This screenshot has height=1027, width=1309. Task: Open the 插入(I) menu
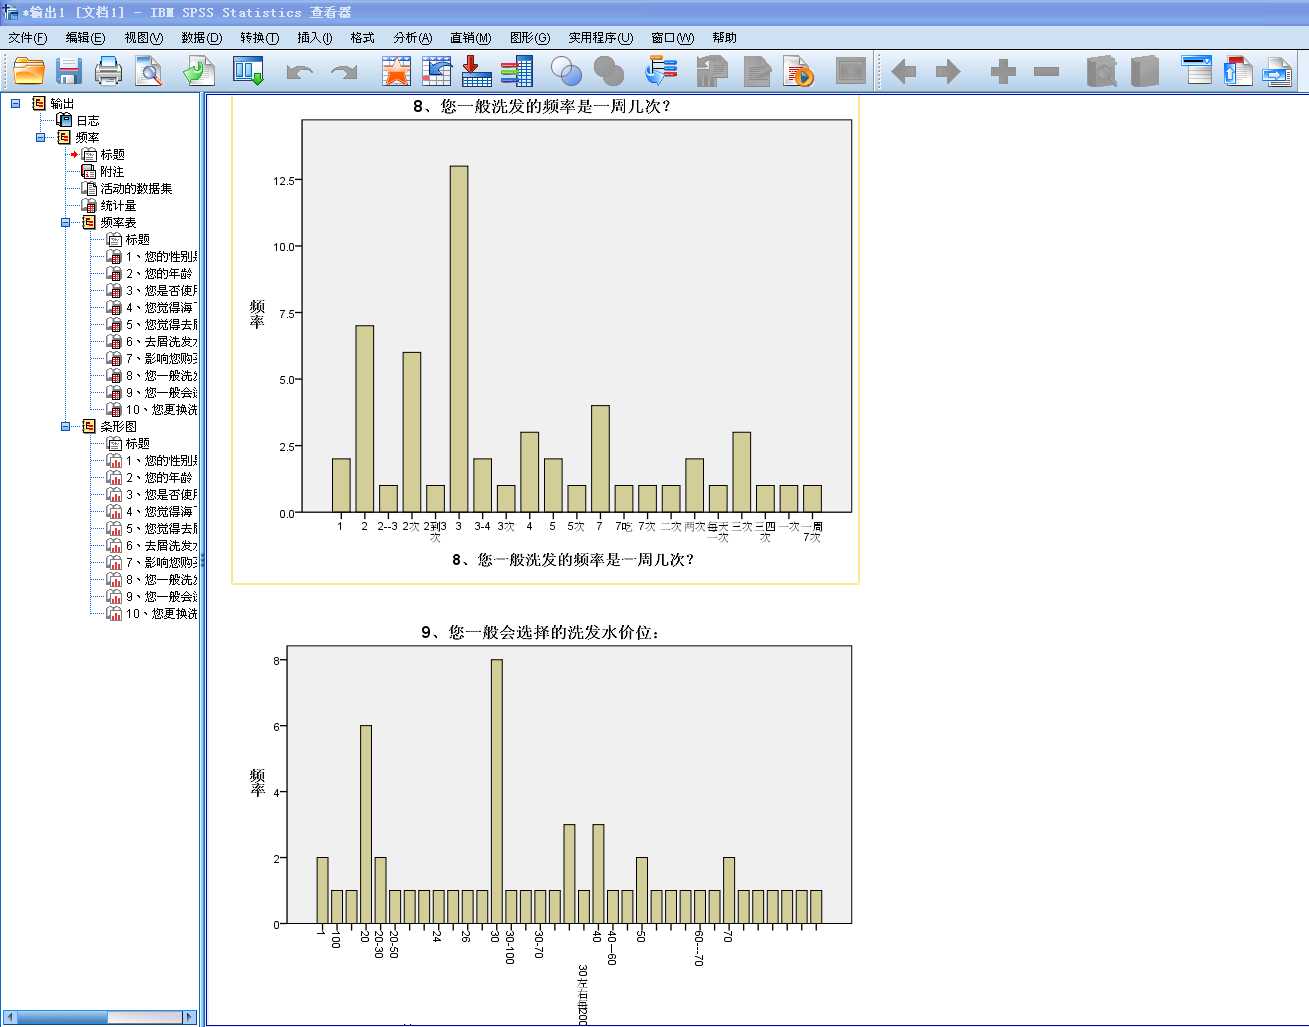pos(315,38)
